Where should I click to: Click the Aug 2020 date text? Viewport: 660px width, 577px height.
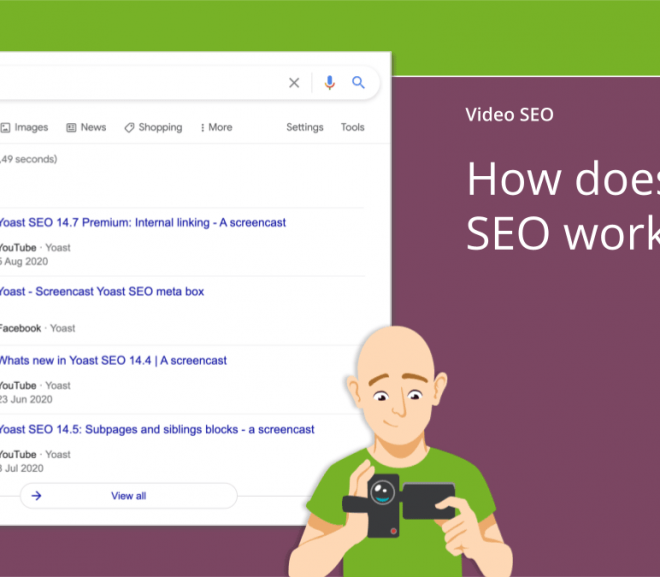tap(24, 261)
